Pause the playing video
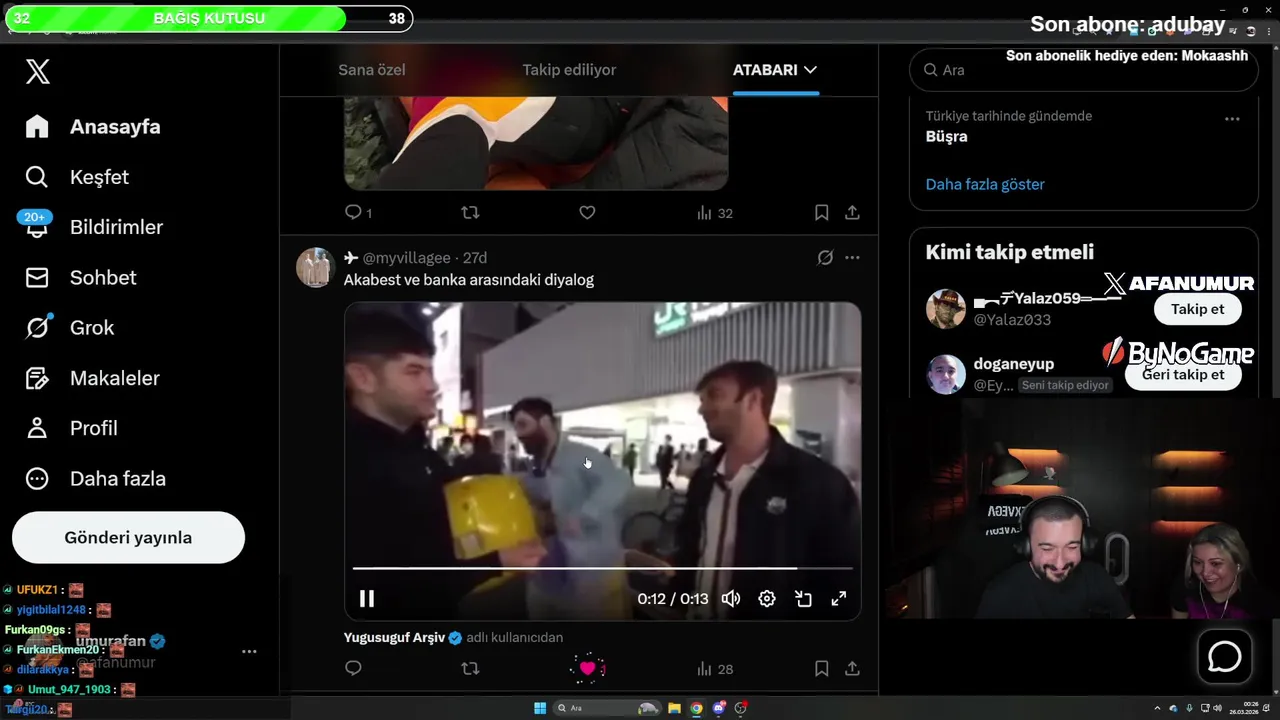The height and width of the screenshot is (720, 1280). [x=367, y=598]
